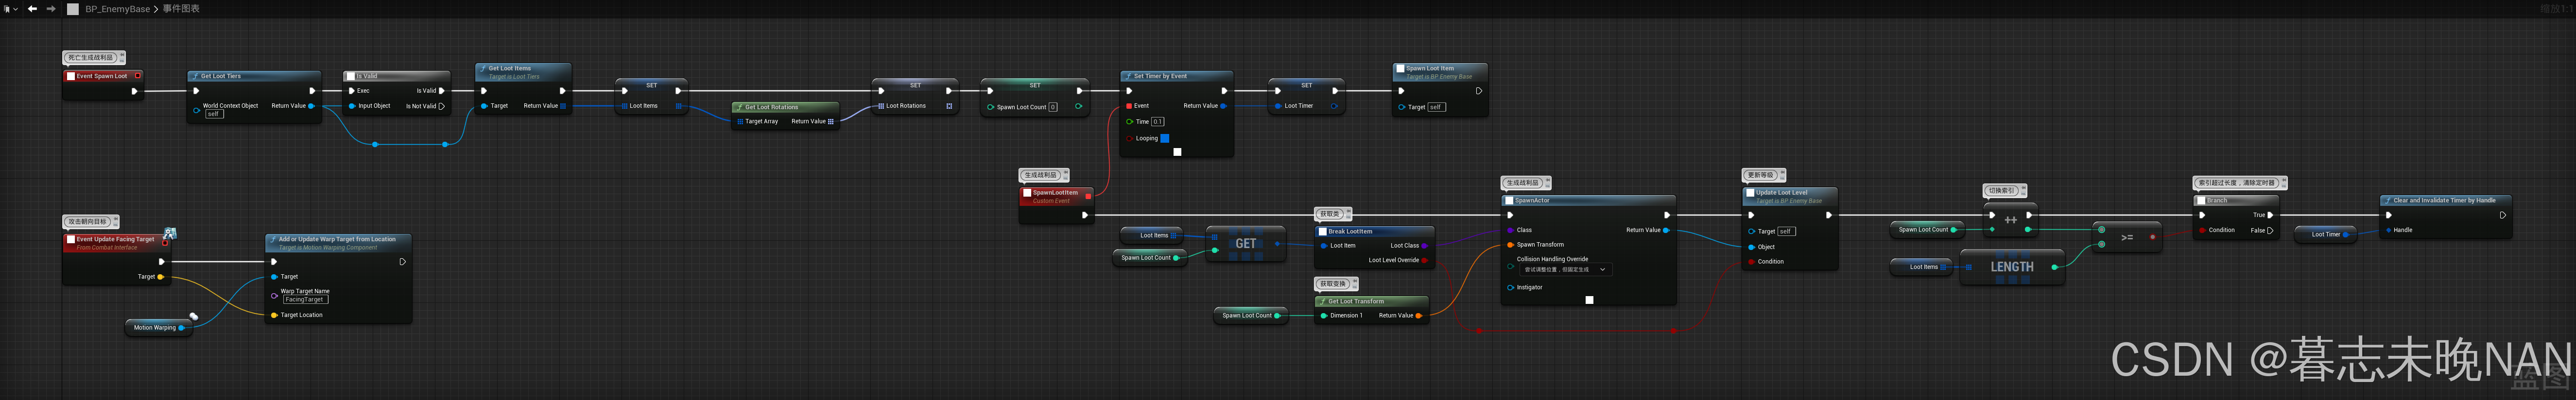This screenshot has height=400, width=2576.
Task: Click the FacingTarget Warp Target Name field
Action: 305,300
